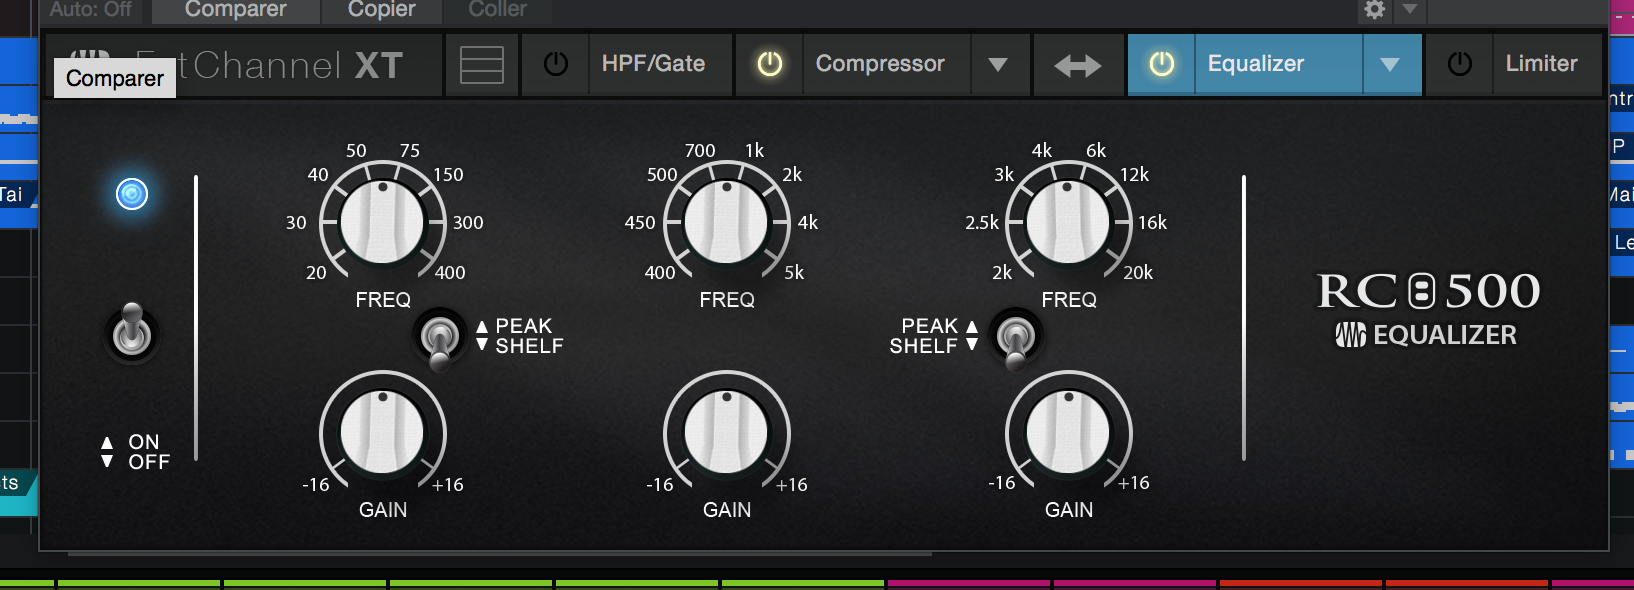Open the Equalizer model dropdown arrow
The height and width of the screenshot is (590, 1634).
1390,64
